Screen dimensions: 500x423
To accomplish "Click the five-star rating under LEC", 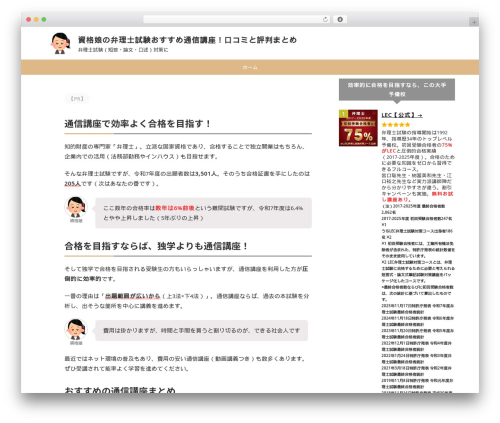I will point(396,125).
